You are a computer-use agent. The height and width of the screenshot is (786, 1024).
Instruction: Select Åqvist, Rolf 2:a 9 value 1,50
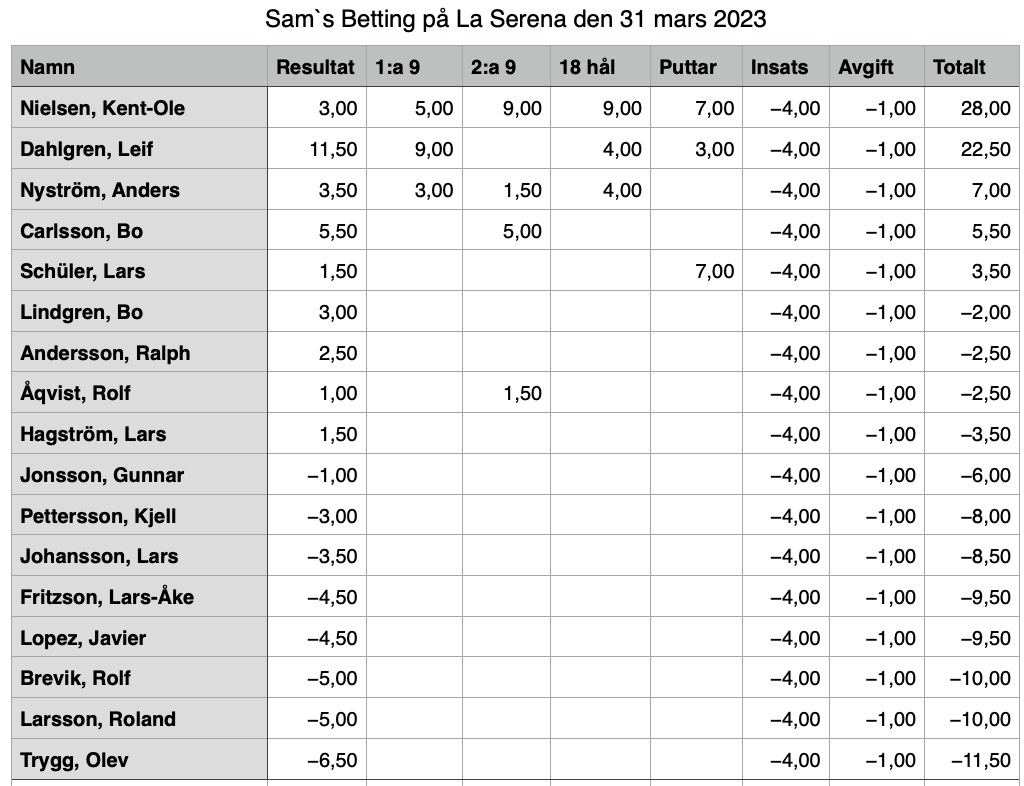pyautogui.click(x=507, y=393)
